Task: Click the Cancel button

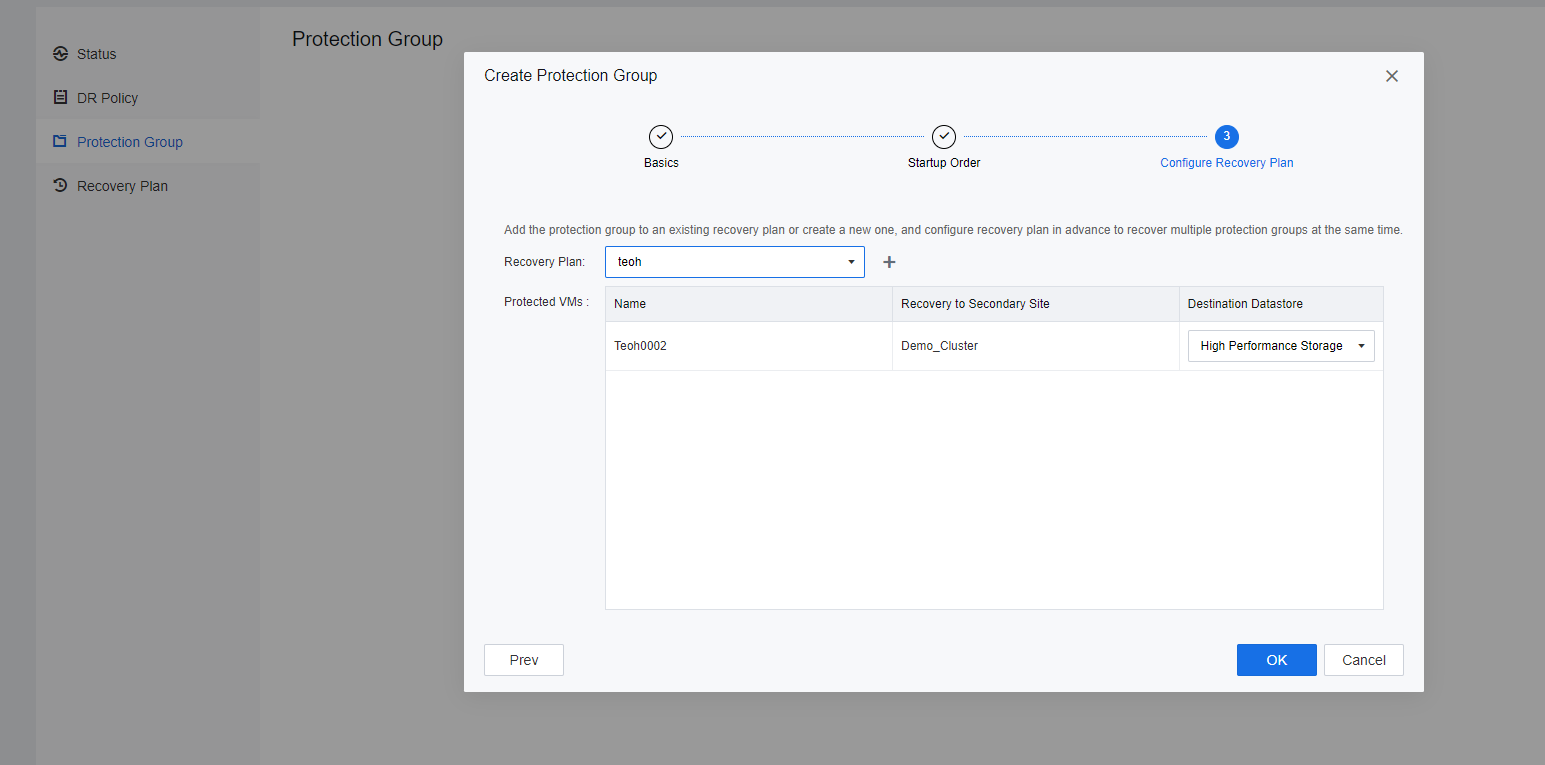Action: pyautogui.click(x=1363, y=660)
